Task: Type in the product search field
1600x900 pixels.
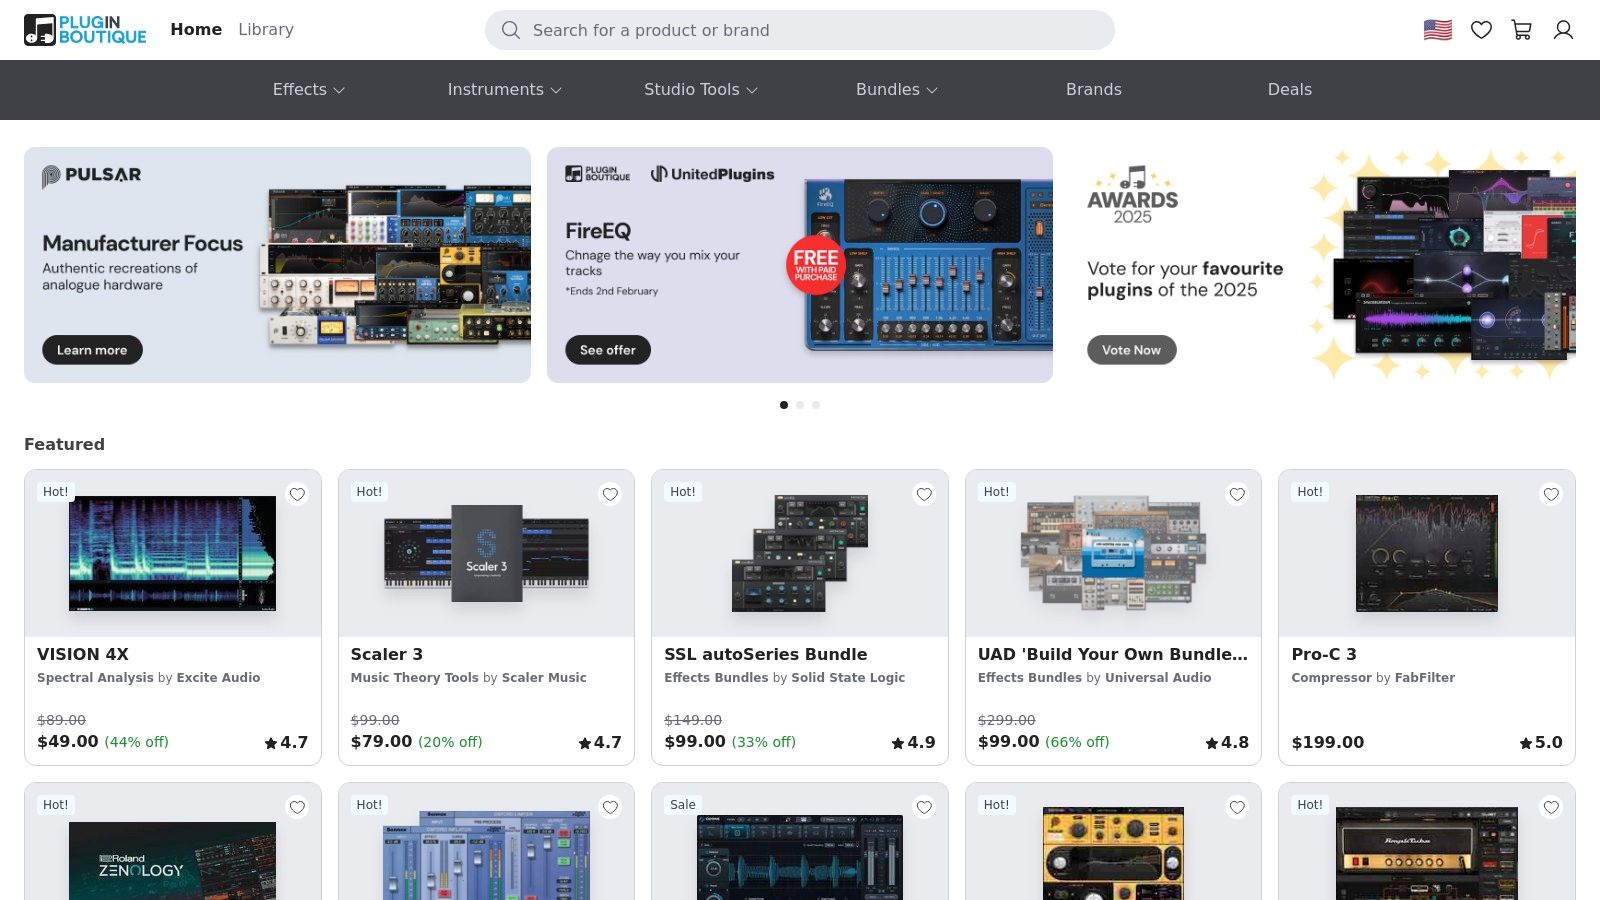Action: pos(800,30)
